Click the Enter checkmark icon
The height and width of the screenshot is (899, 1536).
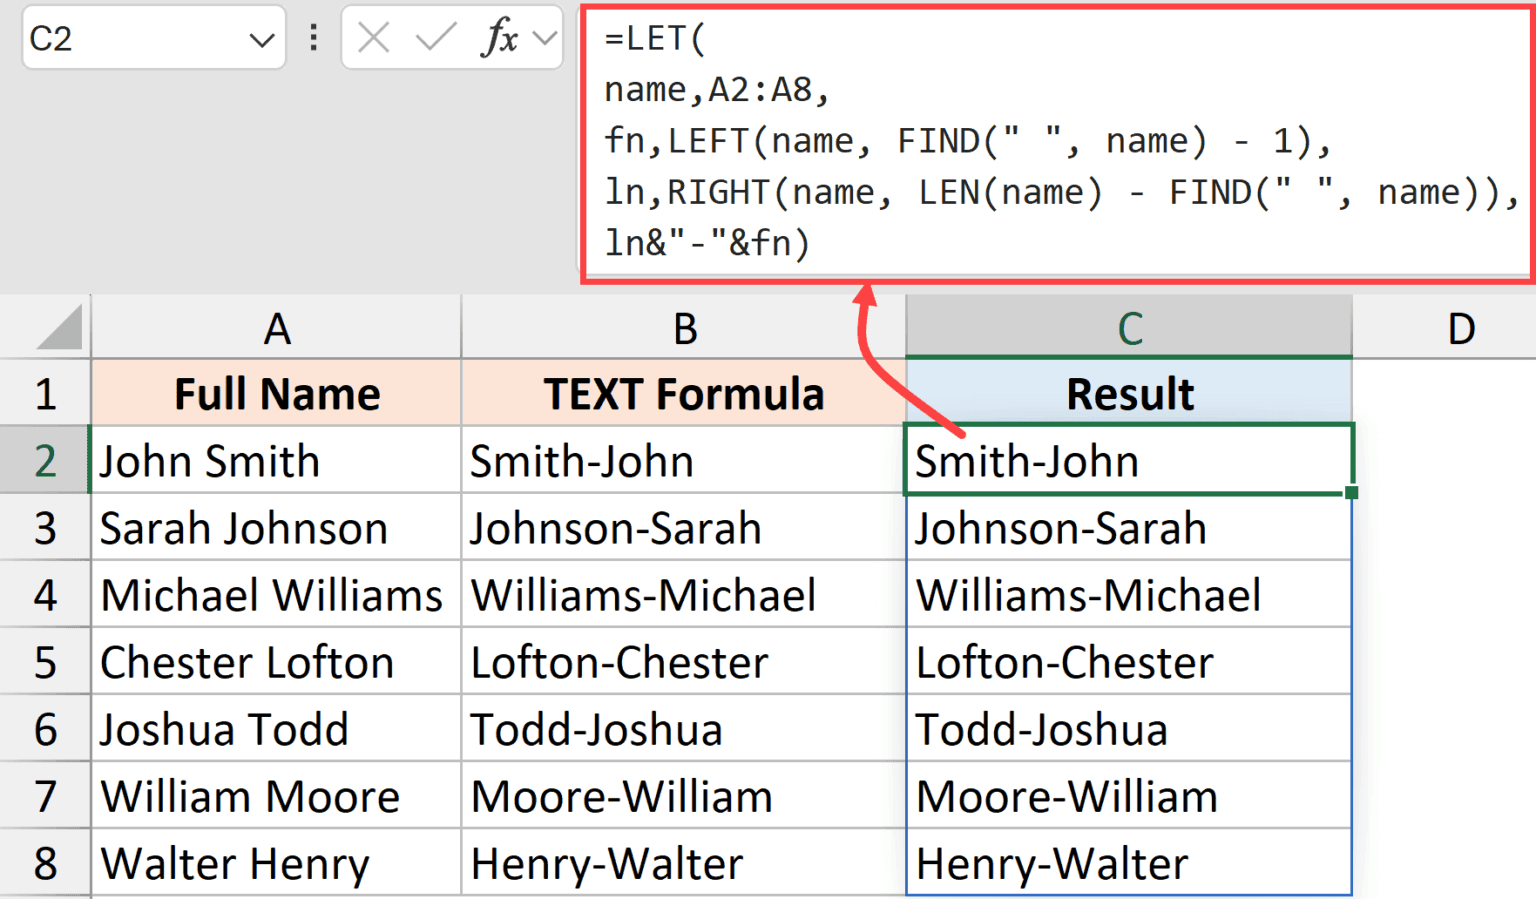coord(435,37)
